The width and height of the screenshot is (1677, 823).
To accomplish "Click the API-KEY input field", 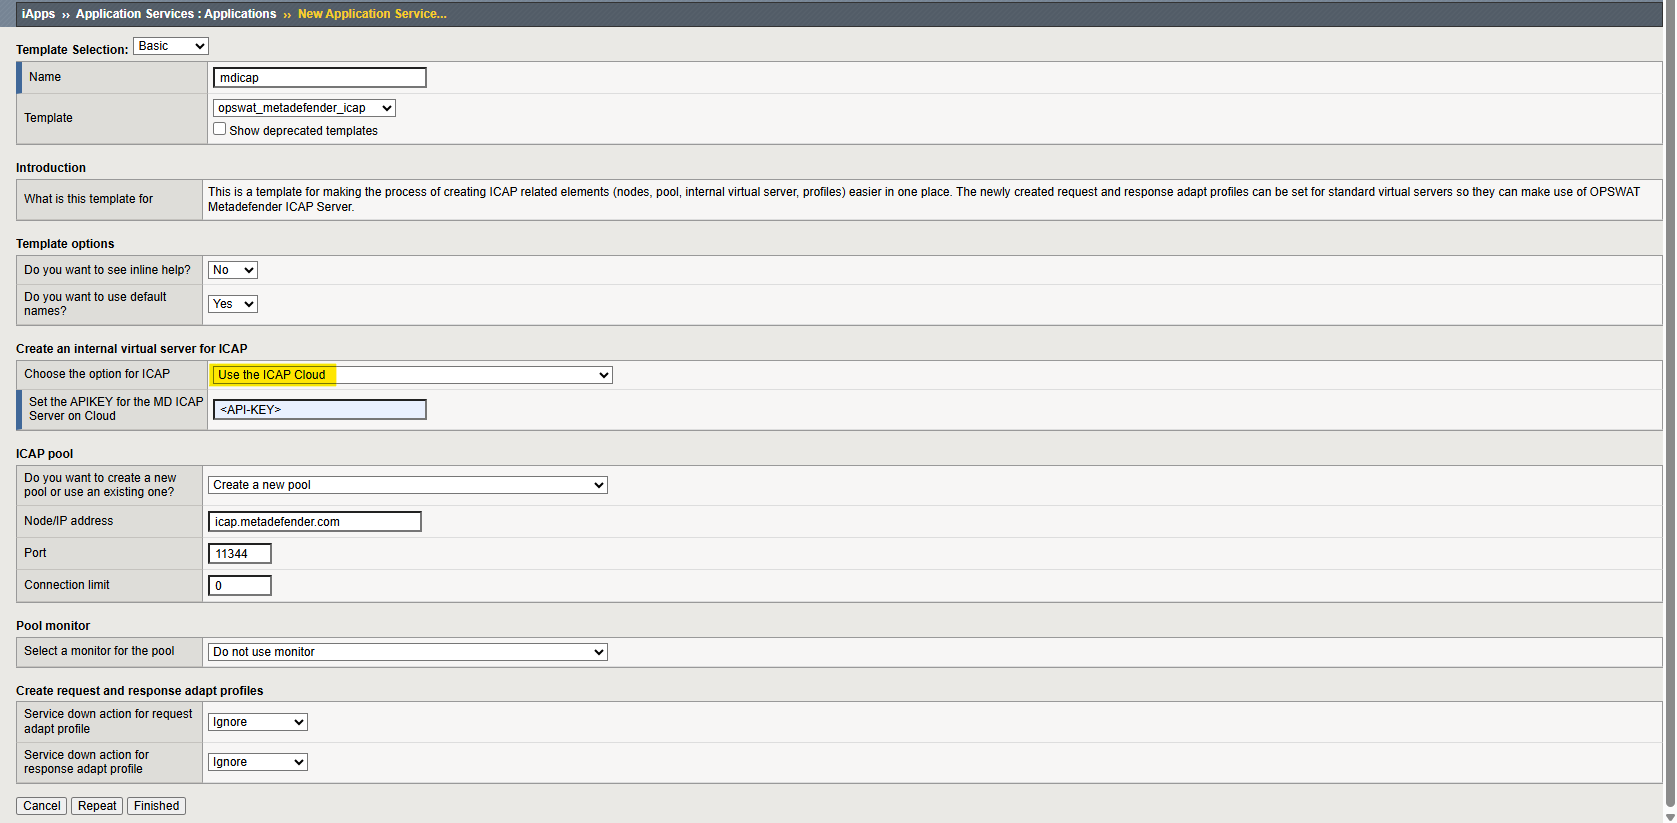I will click(x=319, y=410).
